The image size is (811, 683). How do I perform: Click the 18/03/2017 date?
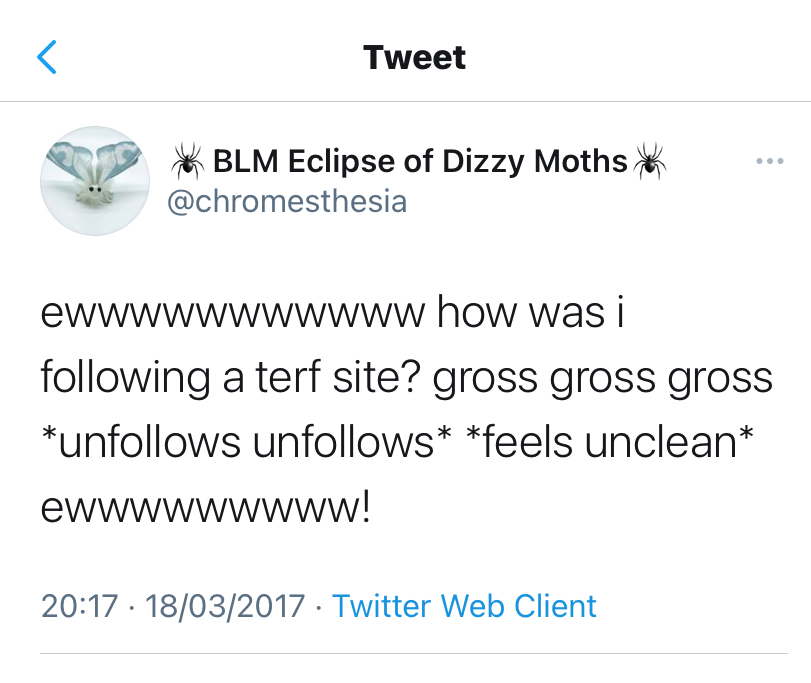click(224, 606)
